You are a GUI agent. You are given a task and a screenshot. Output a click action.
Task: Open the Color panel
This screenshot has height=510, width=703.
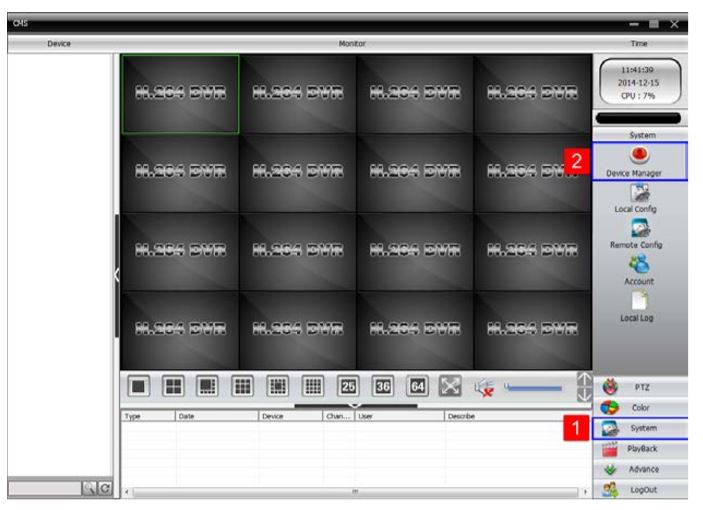click(641, 407)
